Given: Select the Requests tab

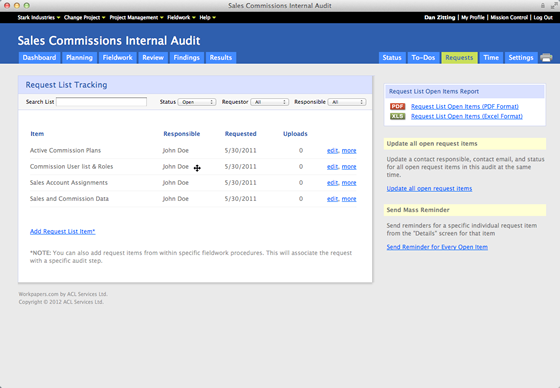Looking at the screenshot, I should 459,58.
